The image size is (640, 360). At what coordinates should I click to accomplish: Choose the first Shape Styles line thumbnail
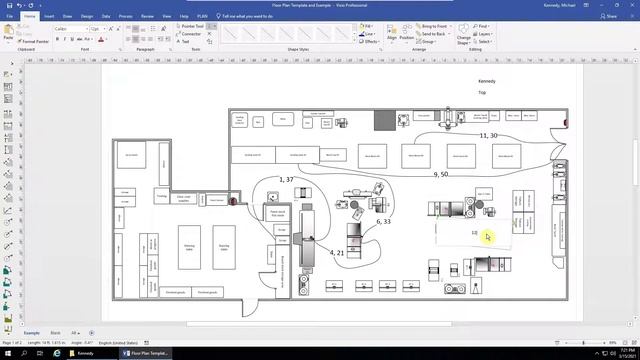point(230,34)
